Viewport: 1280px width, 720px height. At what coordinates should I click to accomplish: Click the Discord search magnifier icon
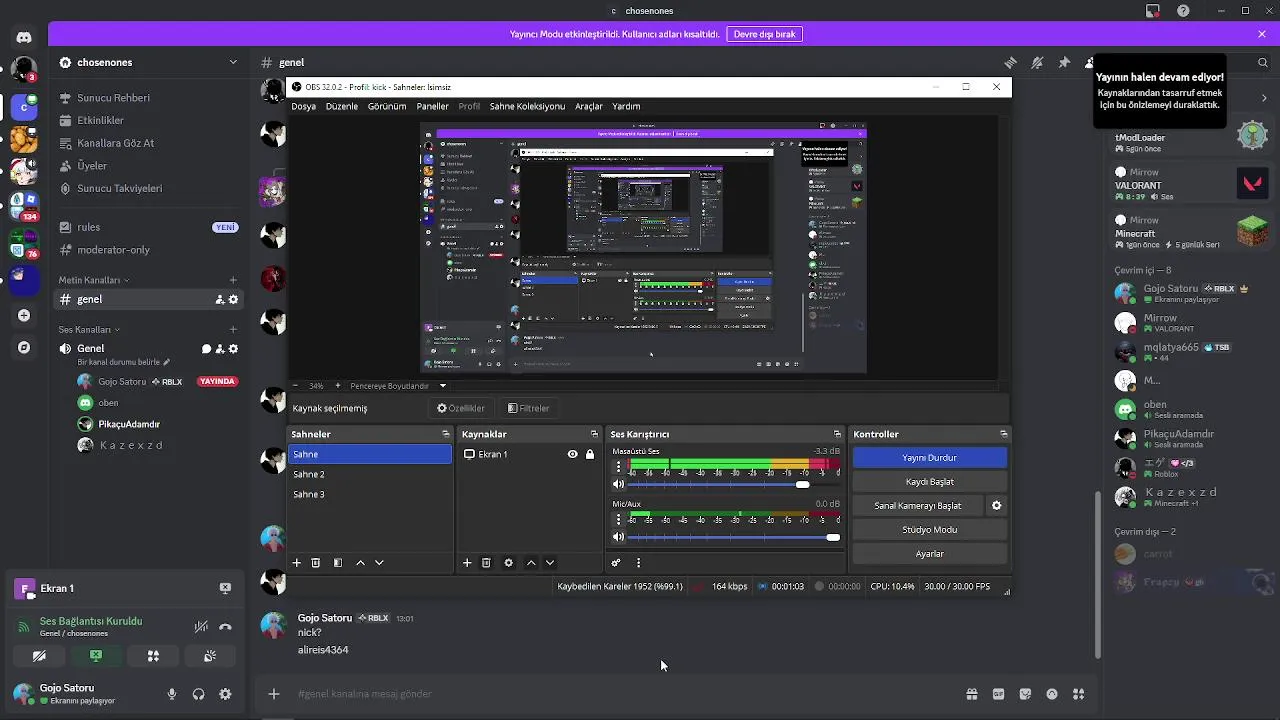click(x=1263, y=62)
